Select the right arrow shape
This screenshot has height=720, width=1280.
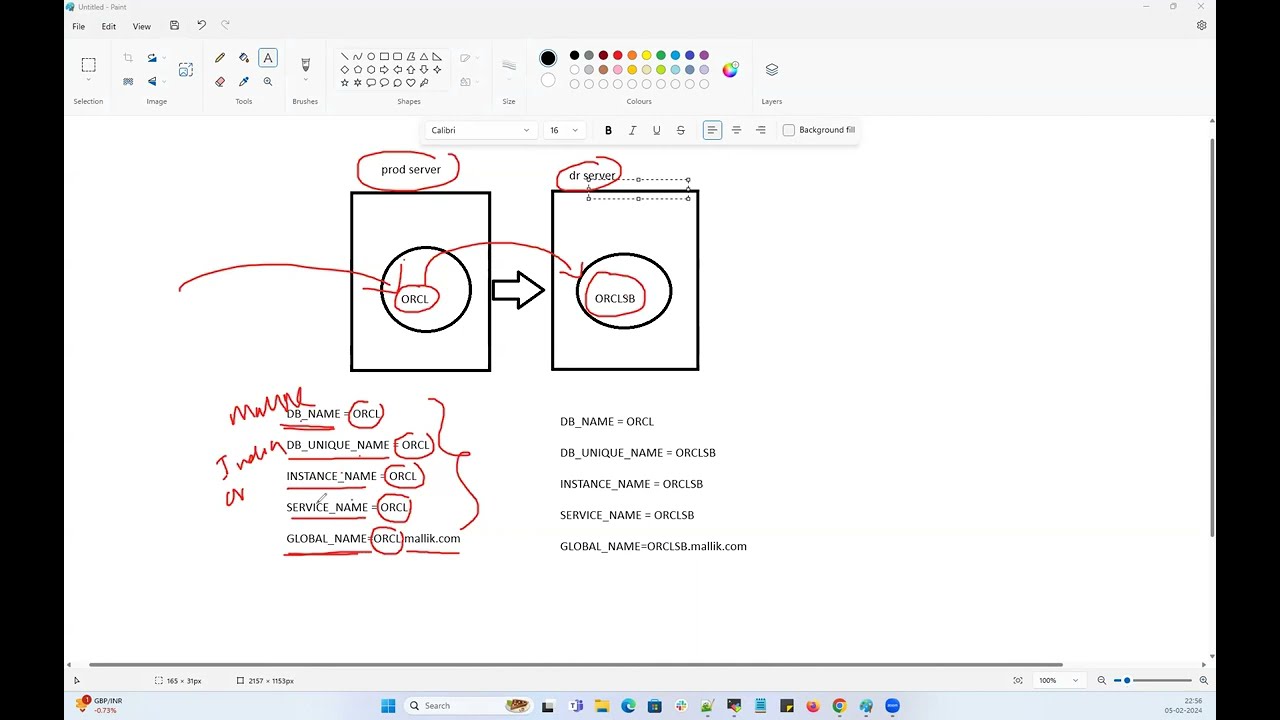(384, 70)
